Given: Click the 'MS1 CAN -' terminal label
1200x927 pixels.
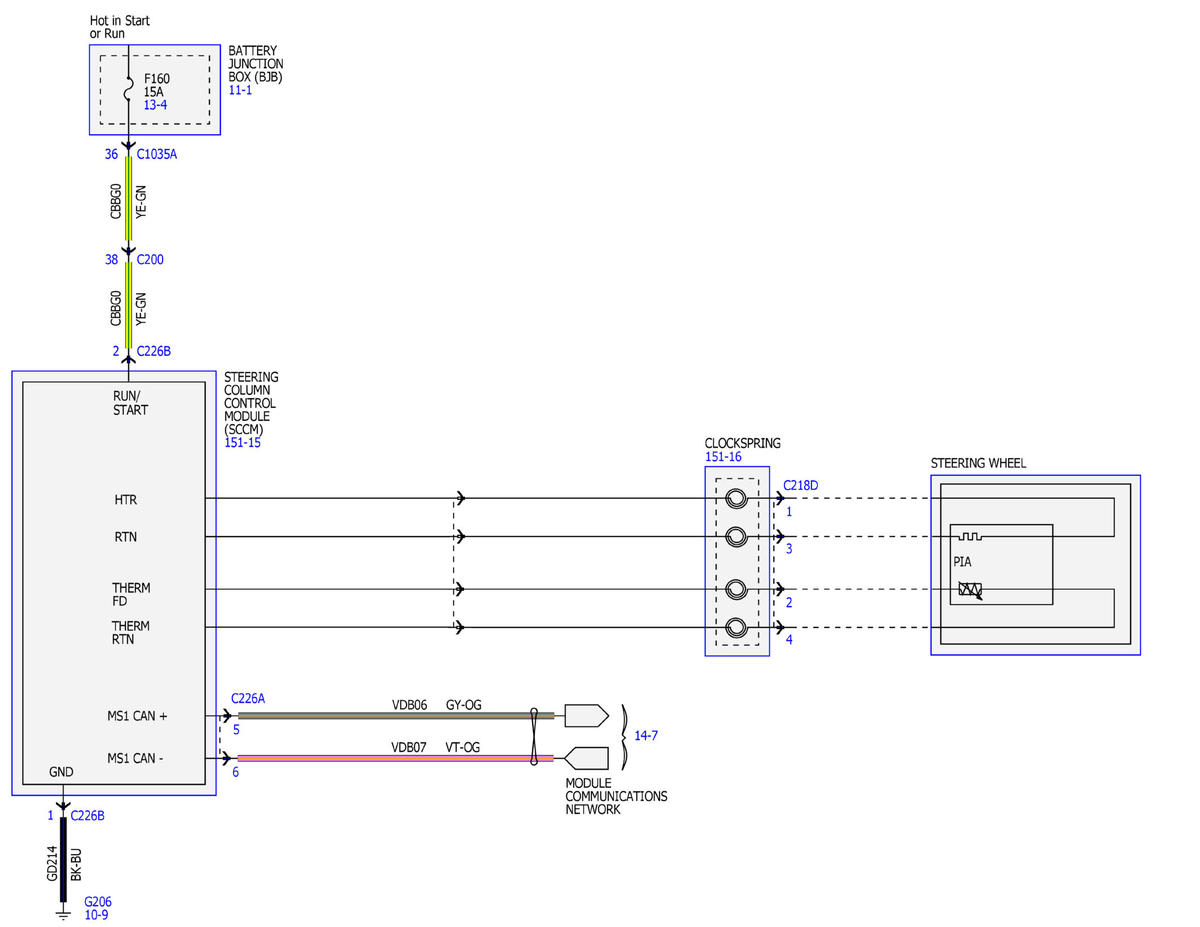Looking at the screenshot, I should [136, 758].
